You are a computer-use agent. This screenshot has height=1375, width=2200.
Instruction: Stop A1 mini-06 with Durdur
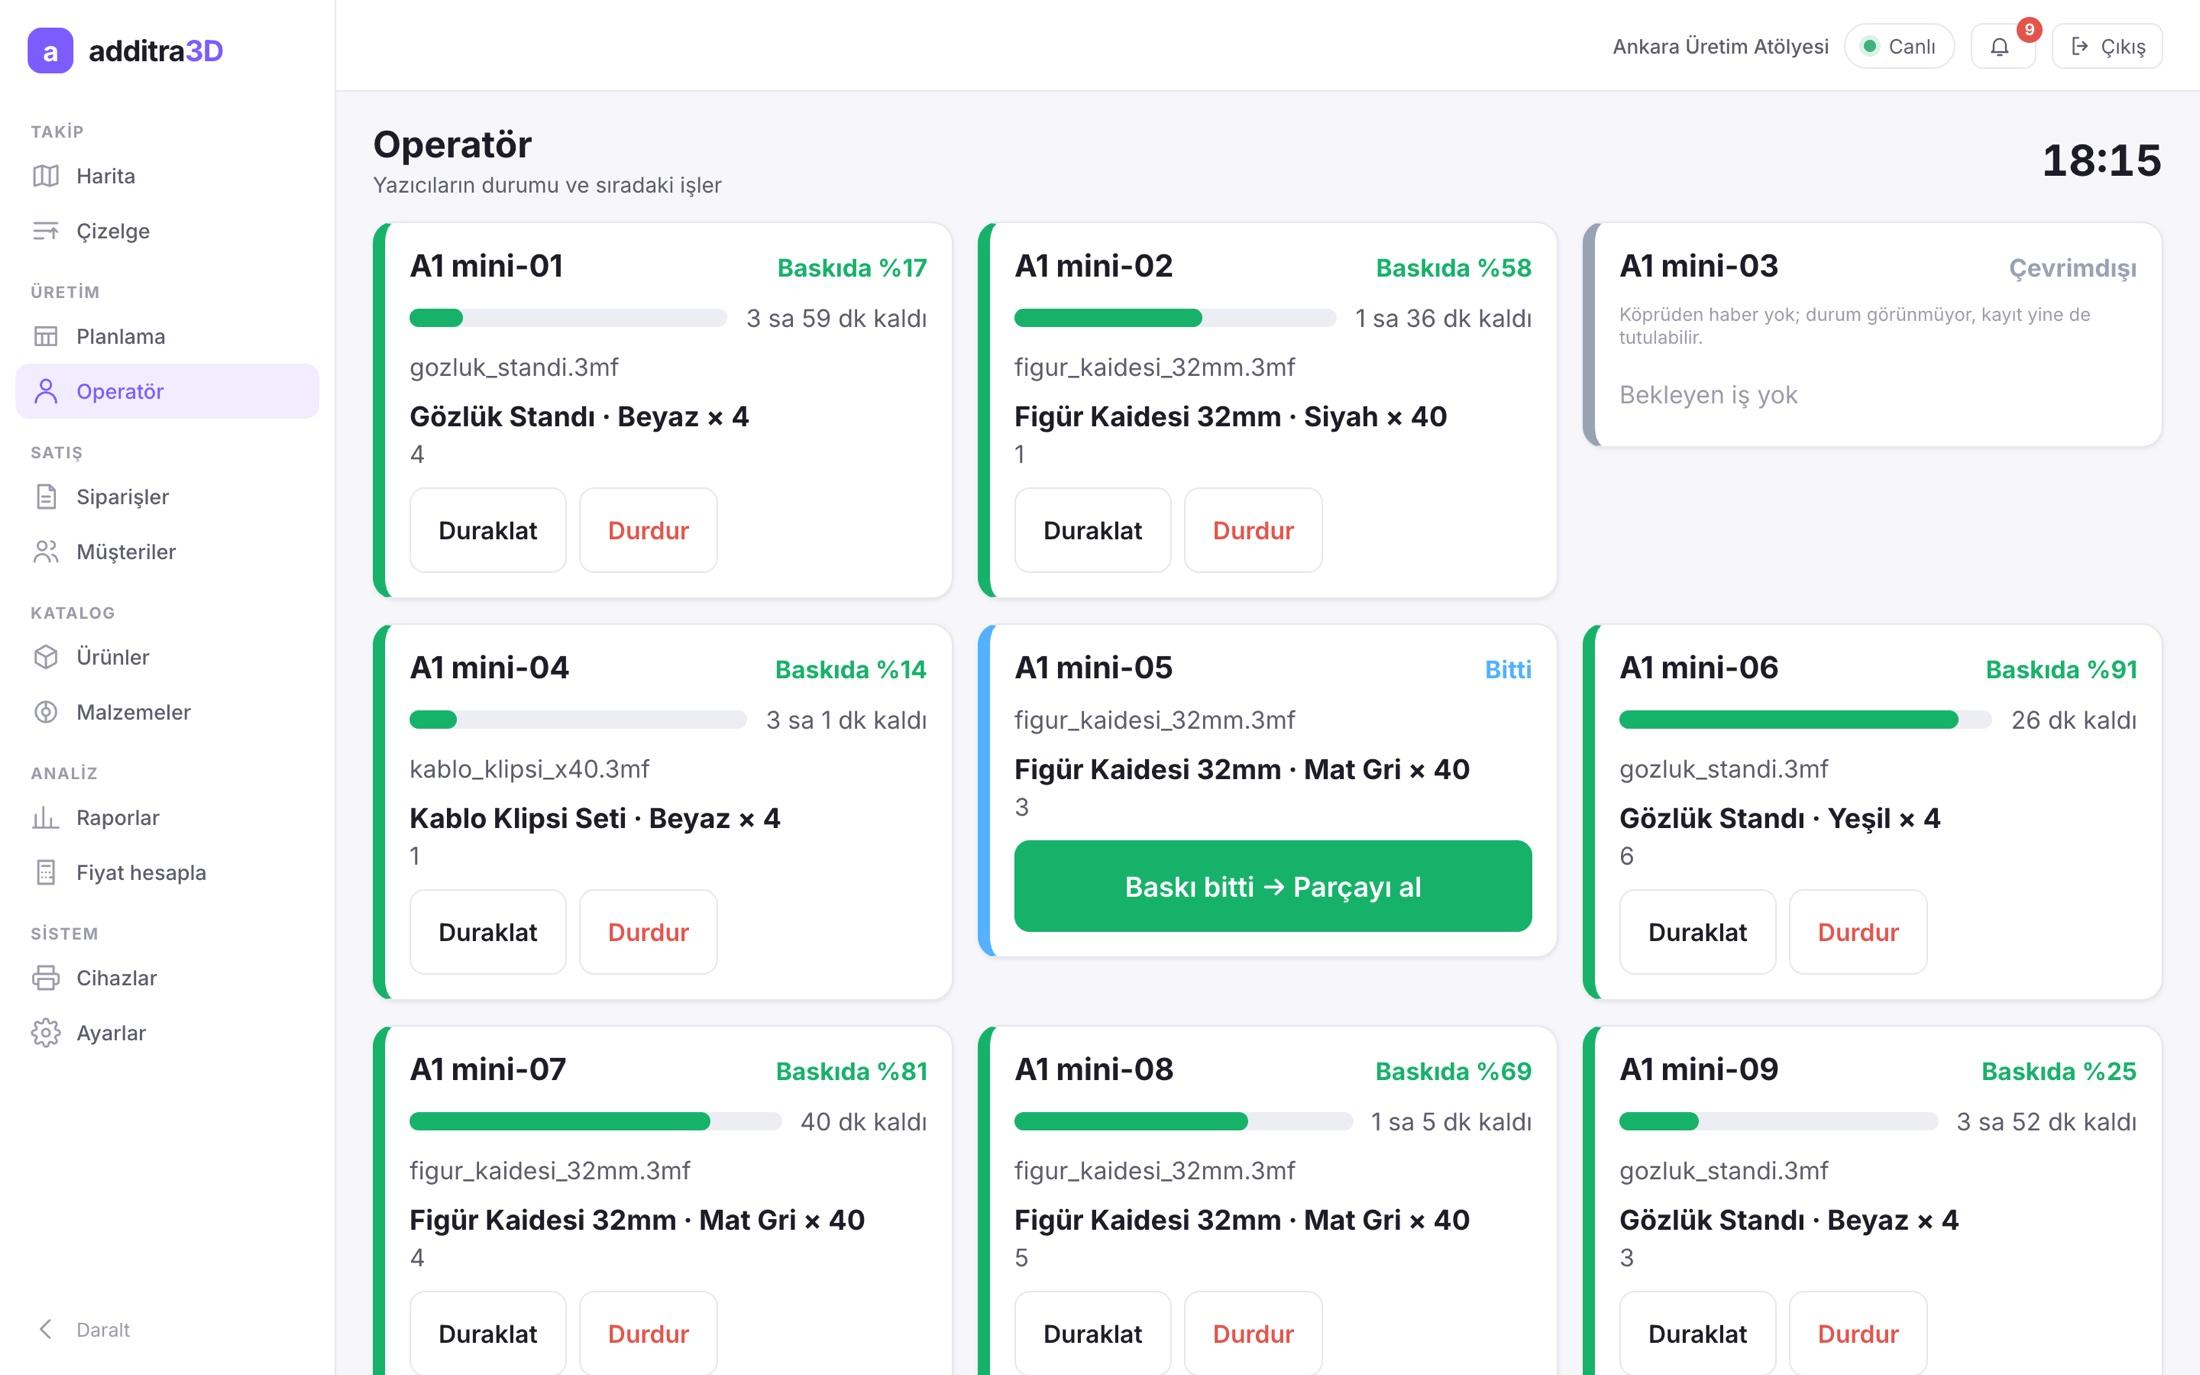pyautogui.click(x=1858, y=932)
